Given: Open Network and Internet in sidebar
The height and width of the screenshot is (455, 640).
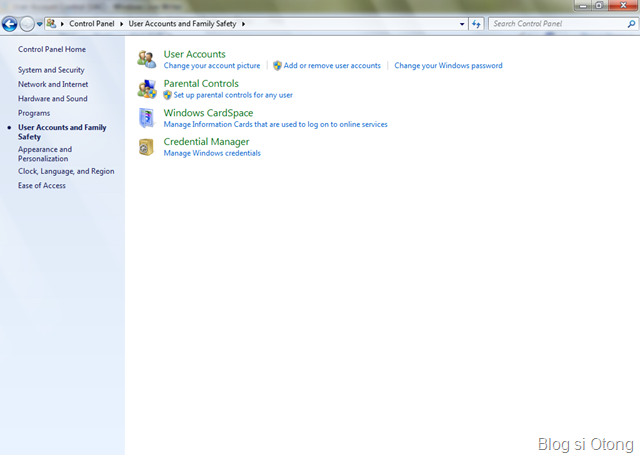Looking at the screenshot, I should pyautogui.click(x=53, y=84).
